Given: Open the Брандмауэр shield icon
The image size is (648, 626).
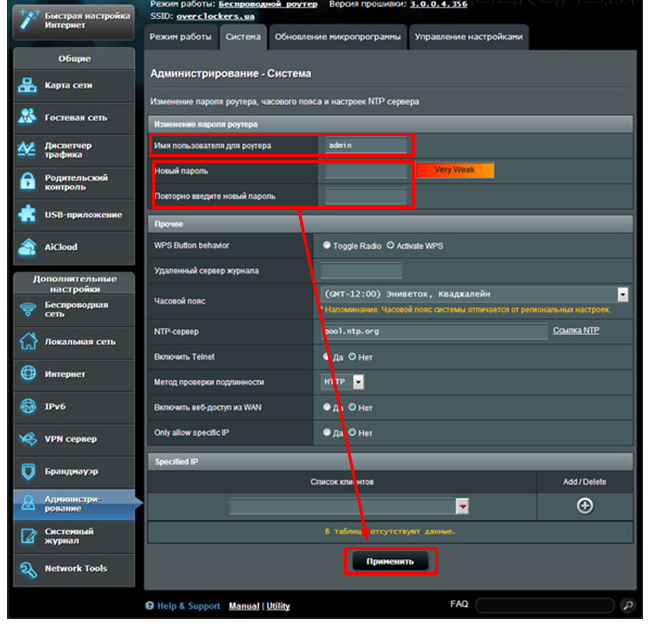Looking at the screenshot, I should click(x=28, y=471).
